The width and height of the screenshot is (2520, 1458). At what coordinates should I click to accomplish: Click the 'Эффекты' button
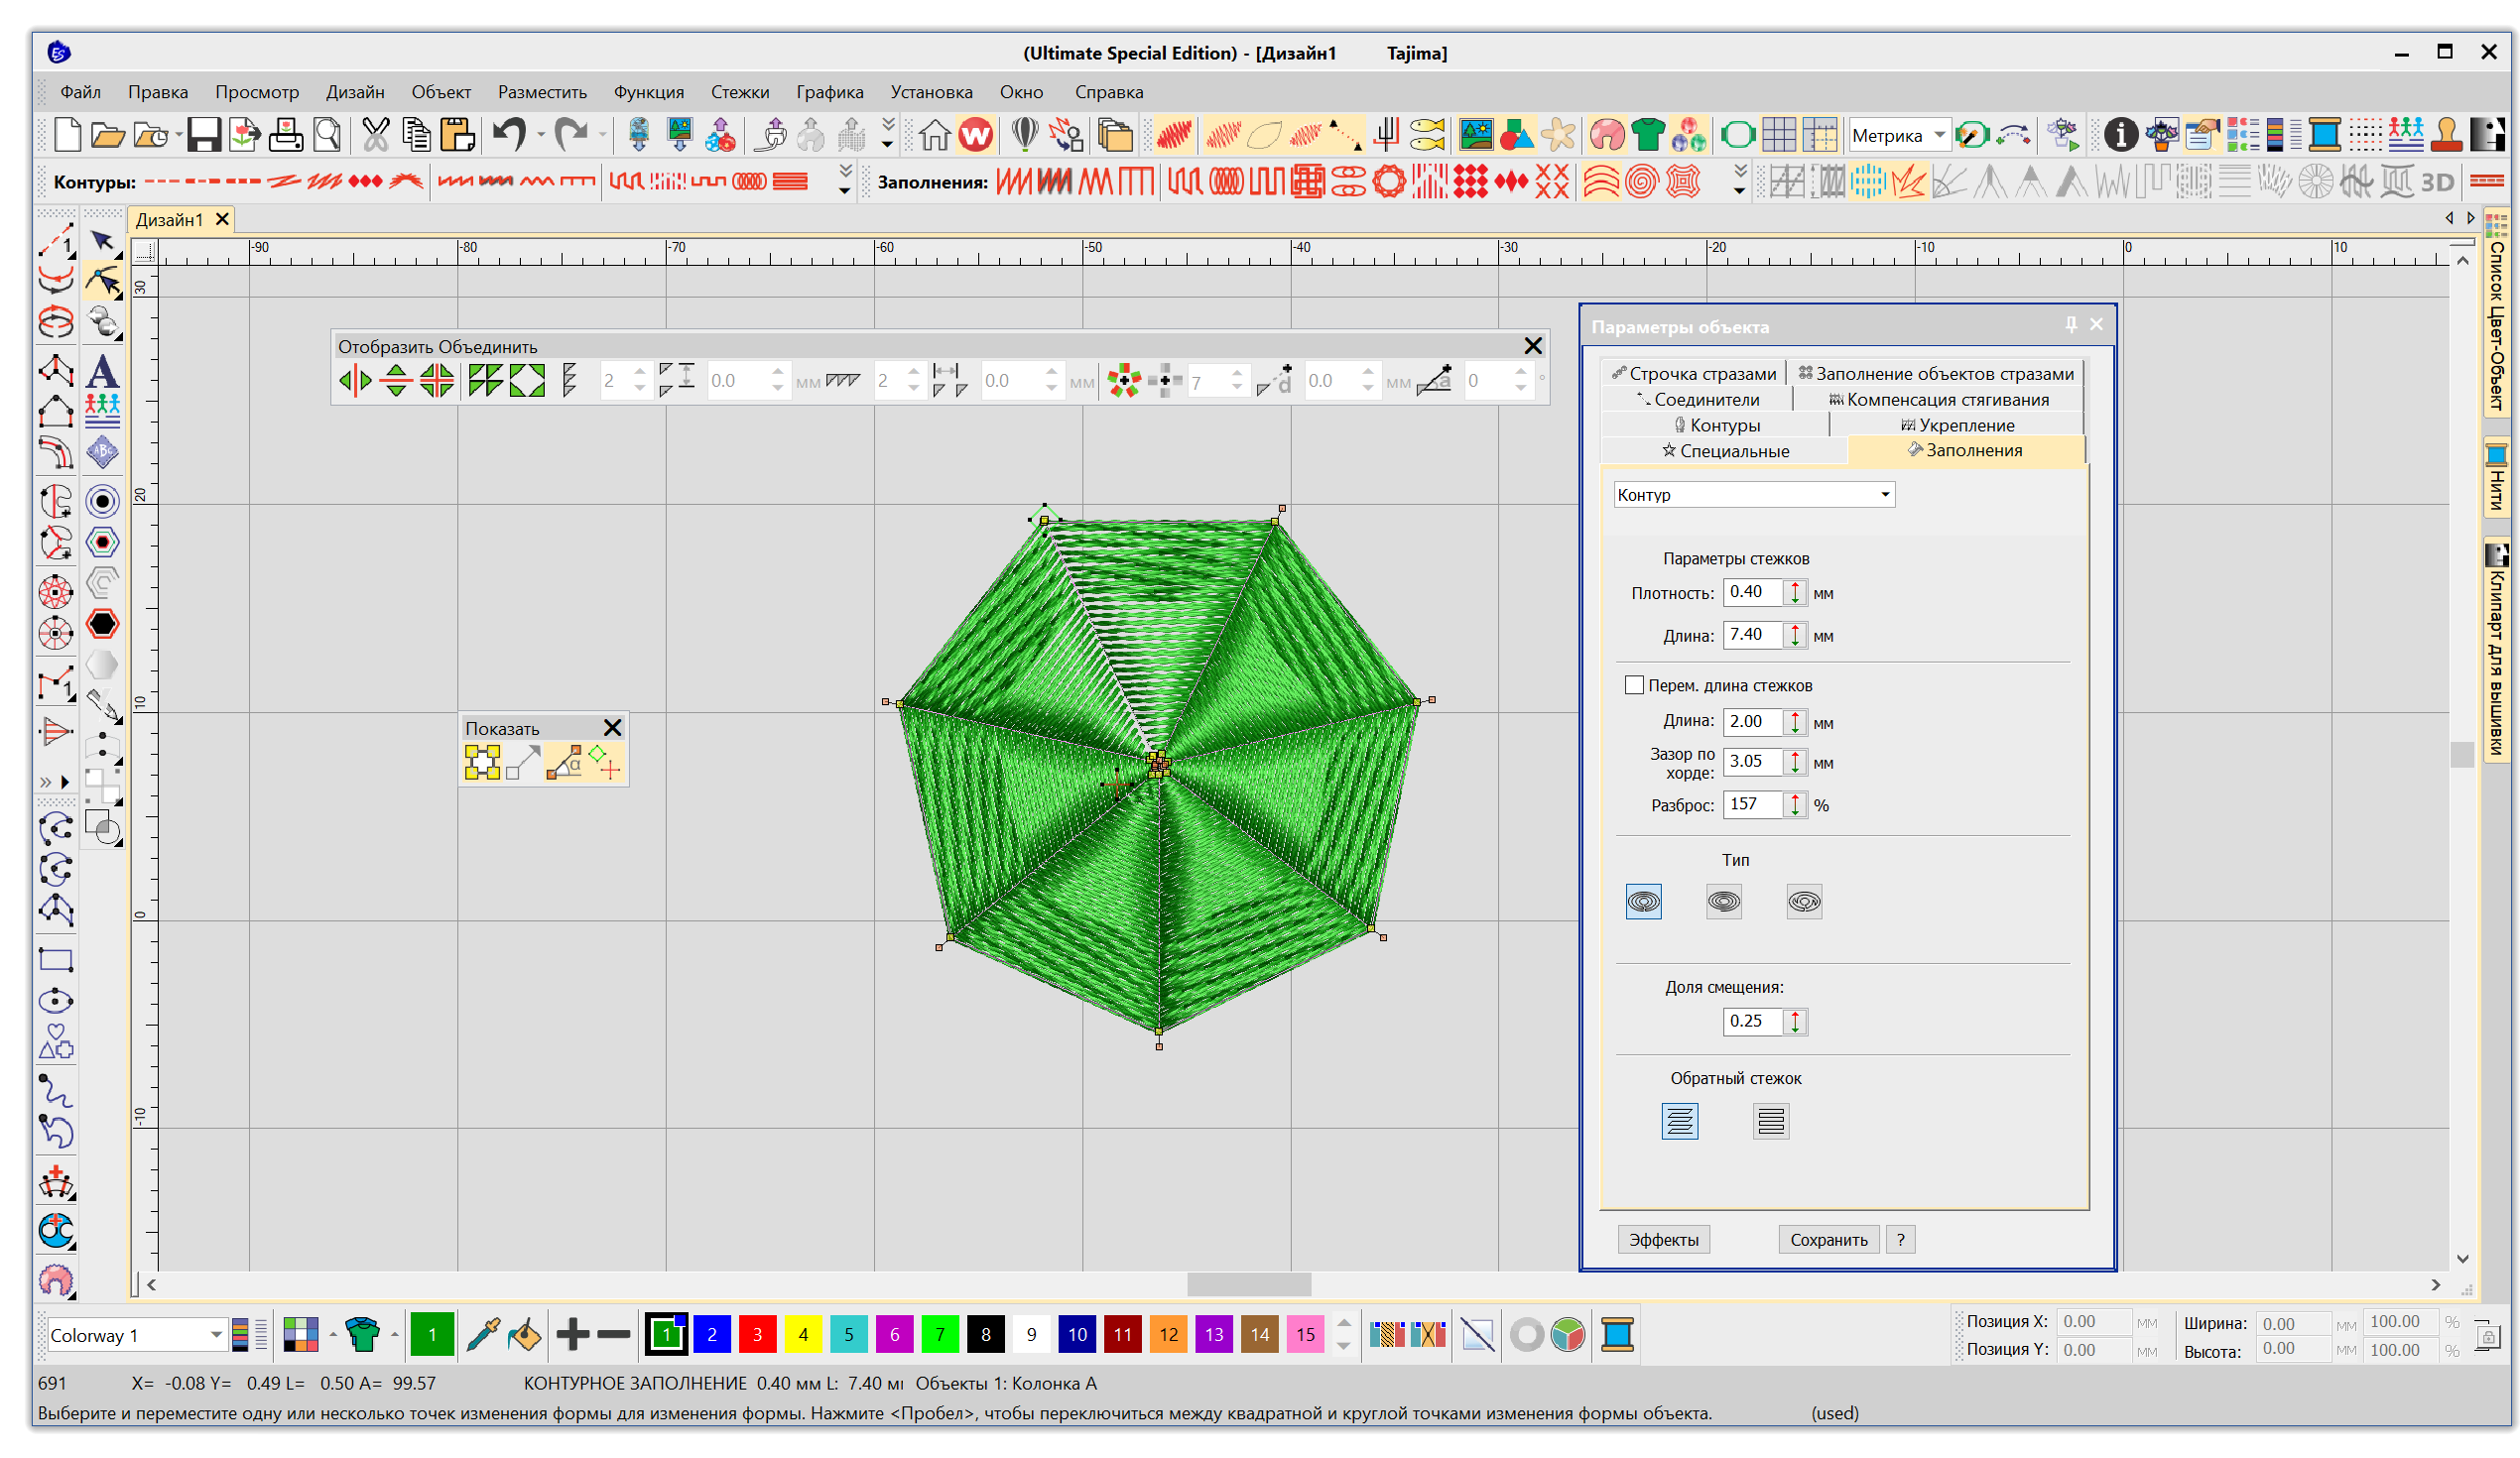click(1663, 1240)
